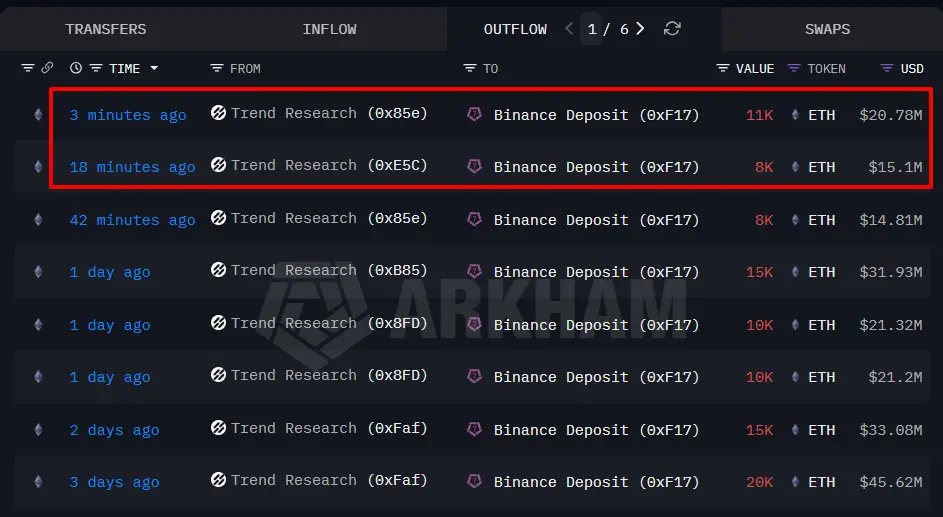Click the chain link icon in header
Screen dimensions: 943x517
(47, 68)
